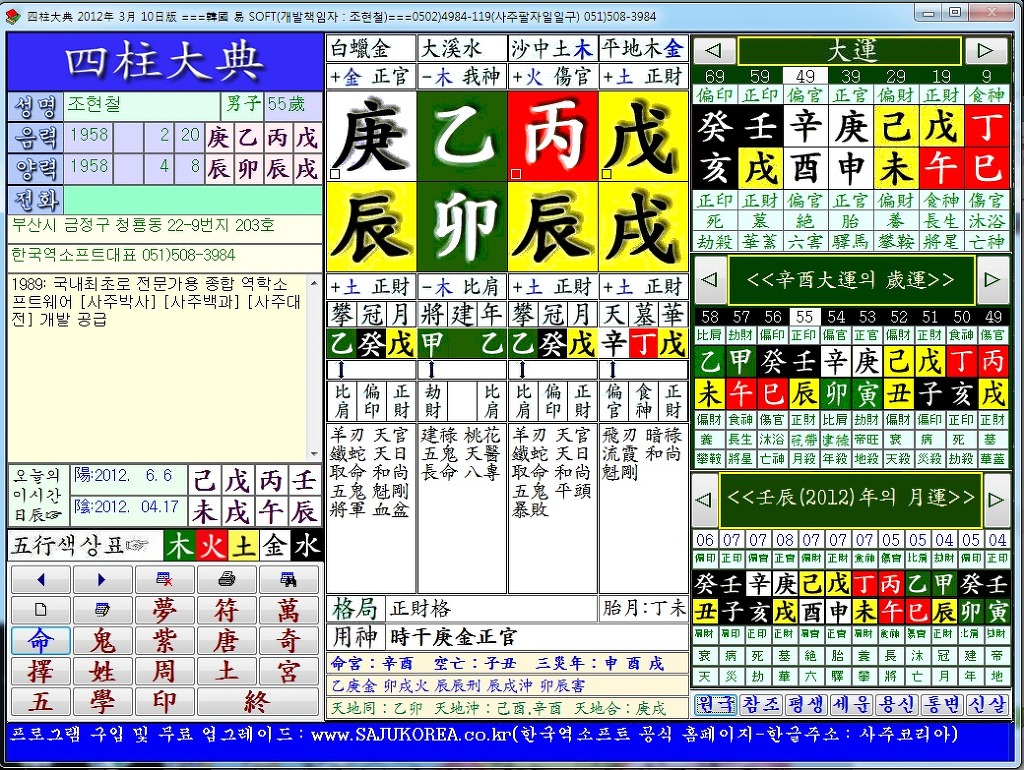Select the 命 destiny module button
The height and width of the screenshot is (770, 1024).
click(40, 641)
